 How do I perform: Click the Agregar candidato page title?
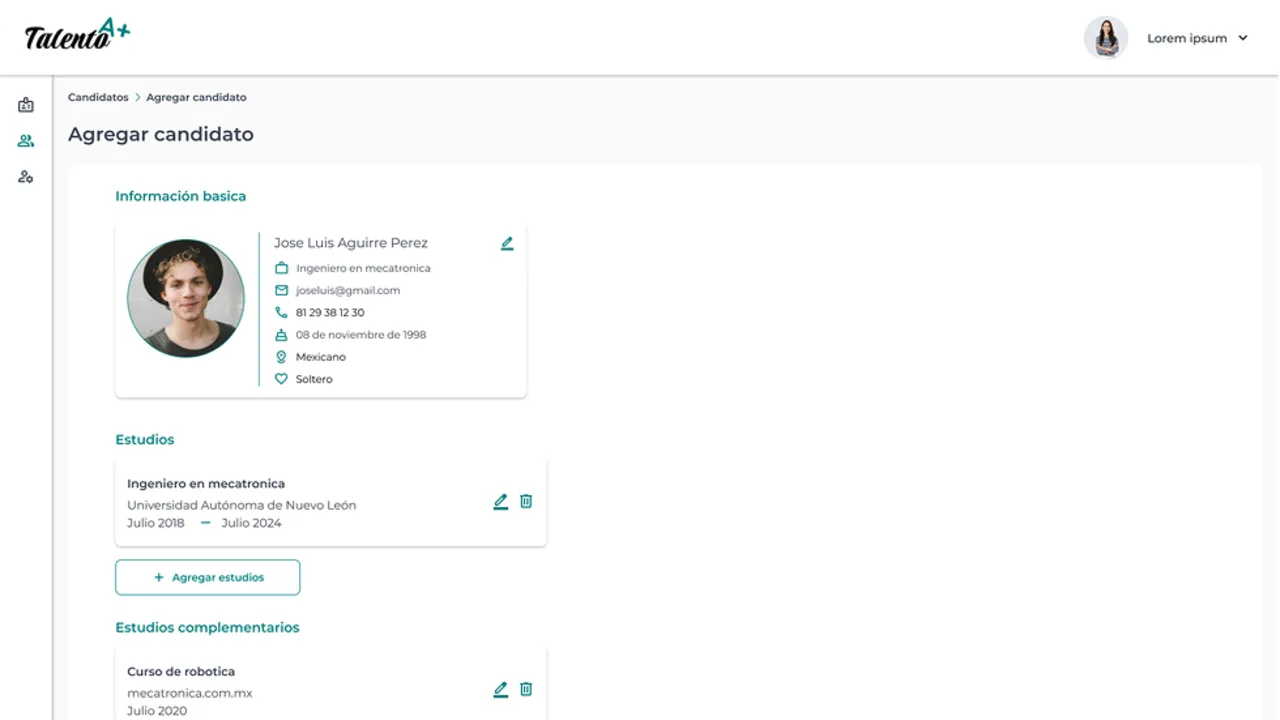(161, 134)
